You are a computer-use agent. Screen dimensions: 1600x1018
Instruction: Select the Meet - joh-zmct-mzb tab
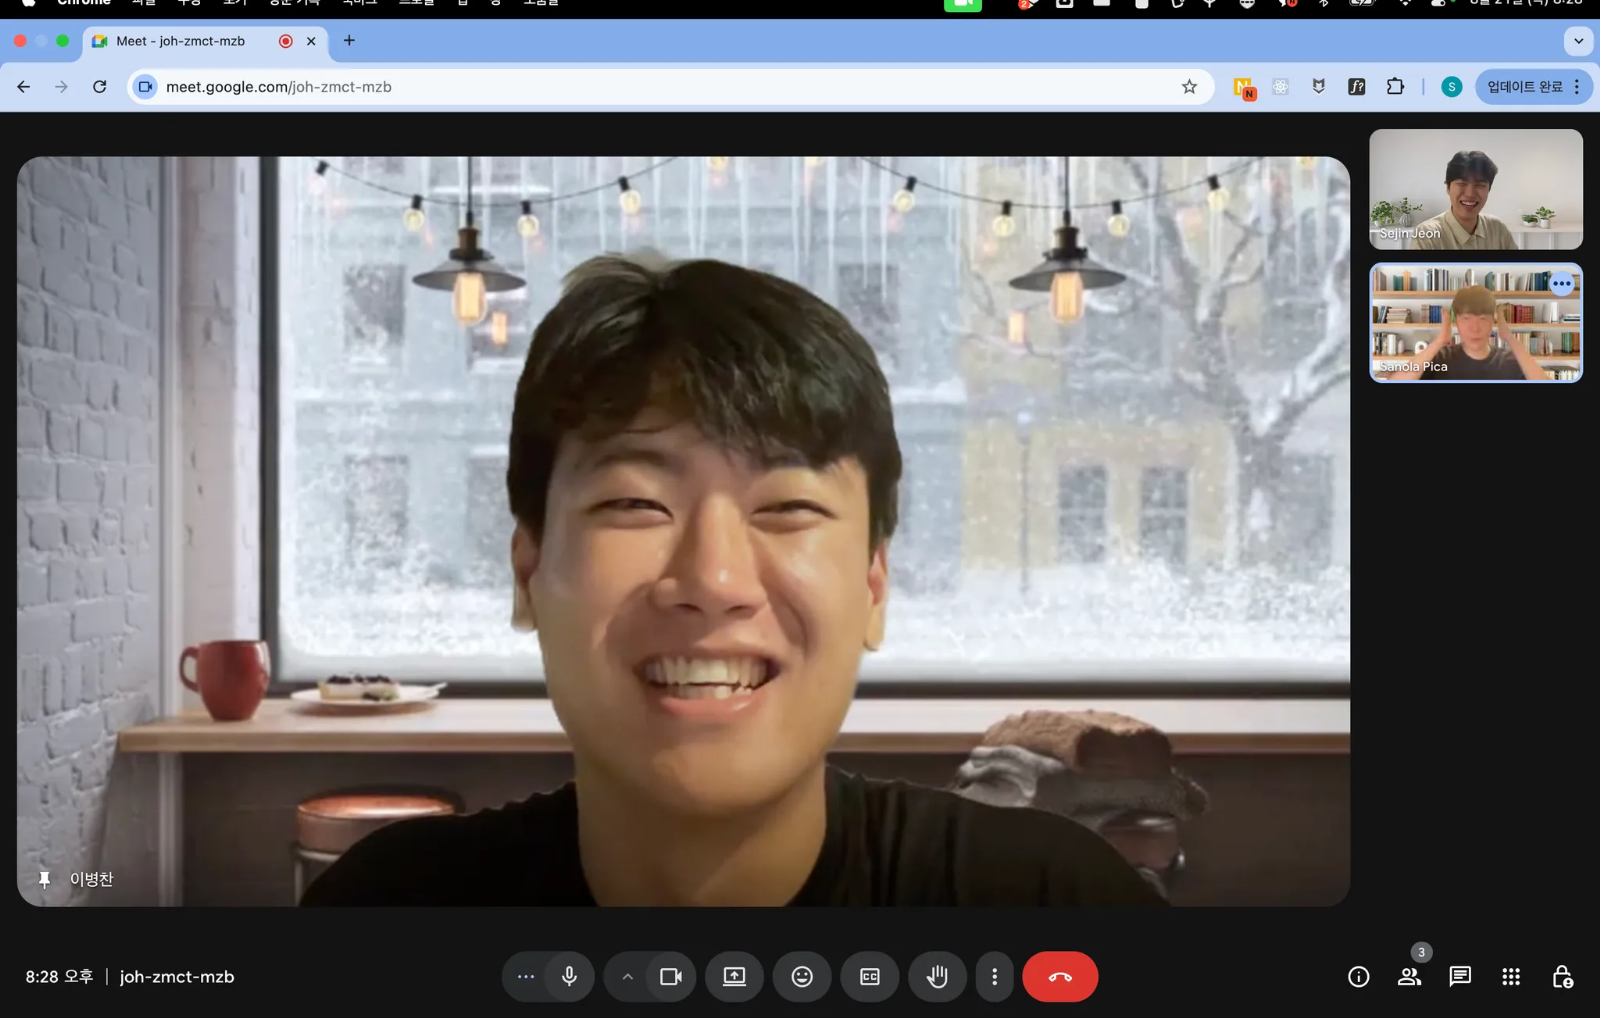(x=180, y=41)
